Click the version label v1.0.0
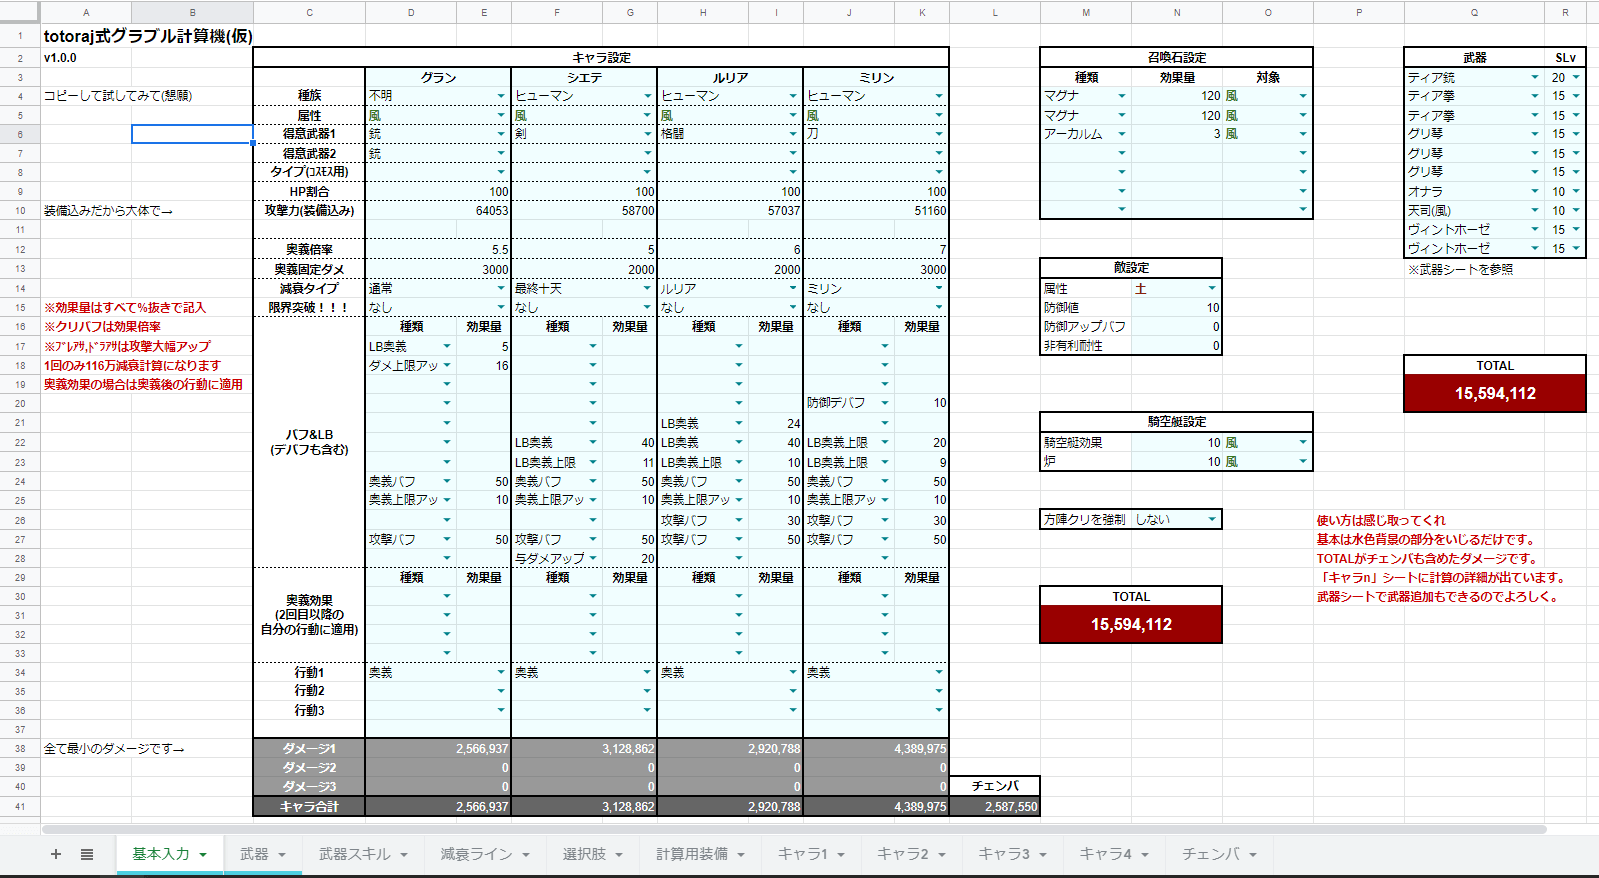This screenshot has width=1599, height=878. tap(60, 58)
